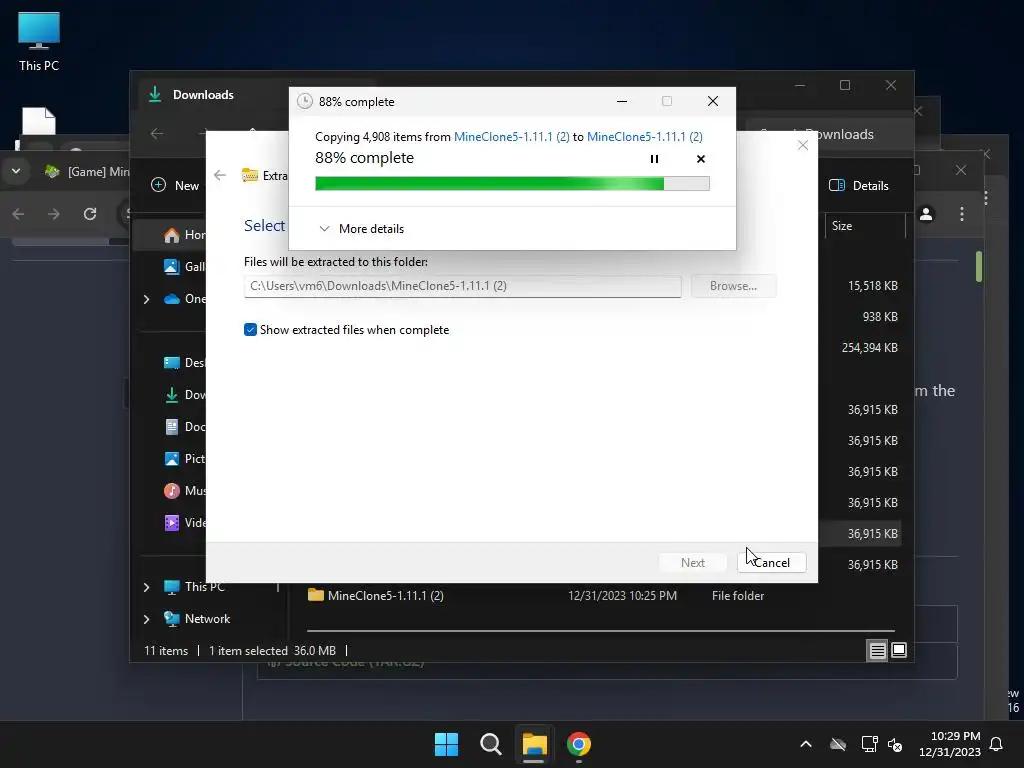Cancel the copy with the small X
Viewport: 1024px width, 768px height.
point(701,159)
